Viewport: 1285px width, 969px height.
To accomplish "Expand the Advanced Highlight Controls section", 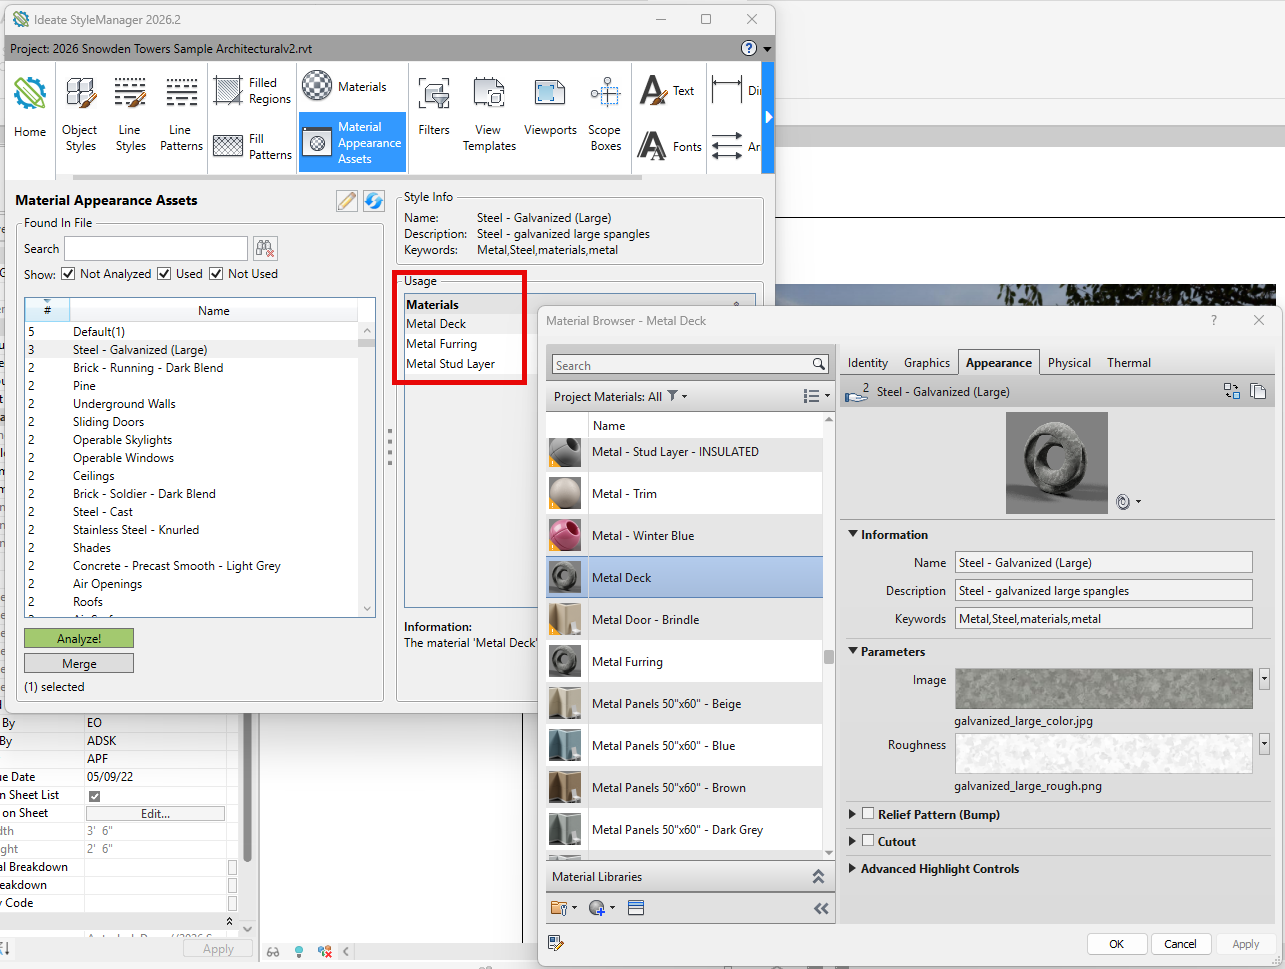I will 852,869.
